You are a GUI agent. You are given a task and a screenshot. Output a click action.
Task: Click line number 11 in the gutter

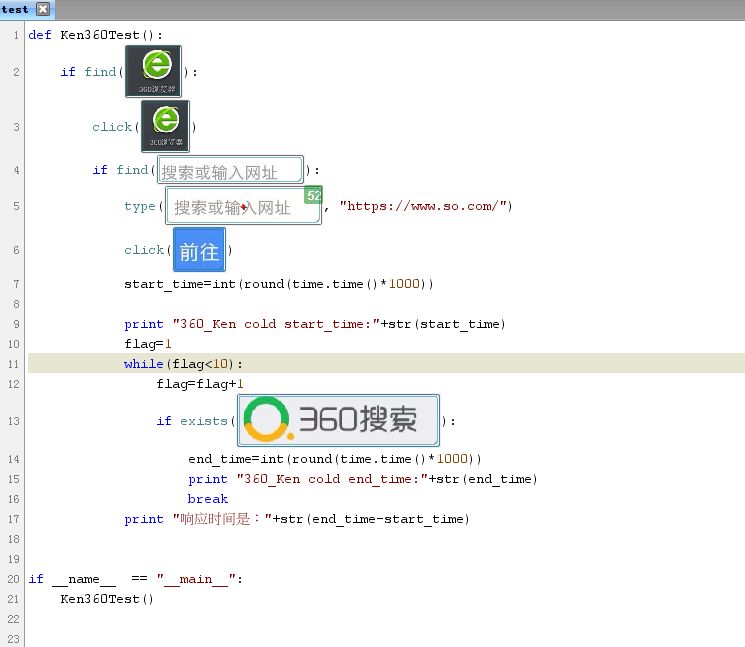[x=13, y=364]
